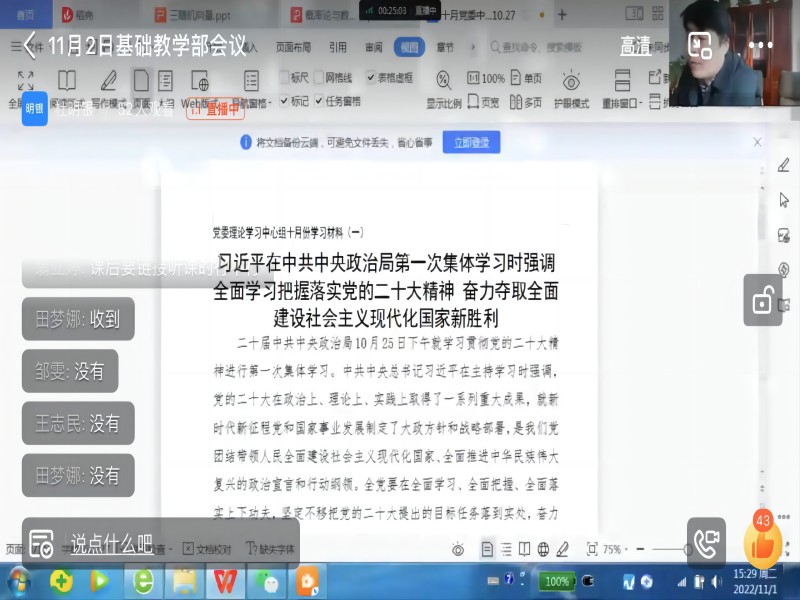Image resolution: width=800 pixels, height=600 pixels.
Task: Open the 显示比例 zoom ratio dialog
Action: 443,89
